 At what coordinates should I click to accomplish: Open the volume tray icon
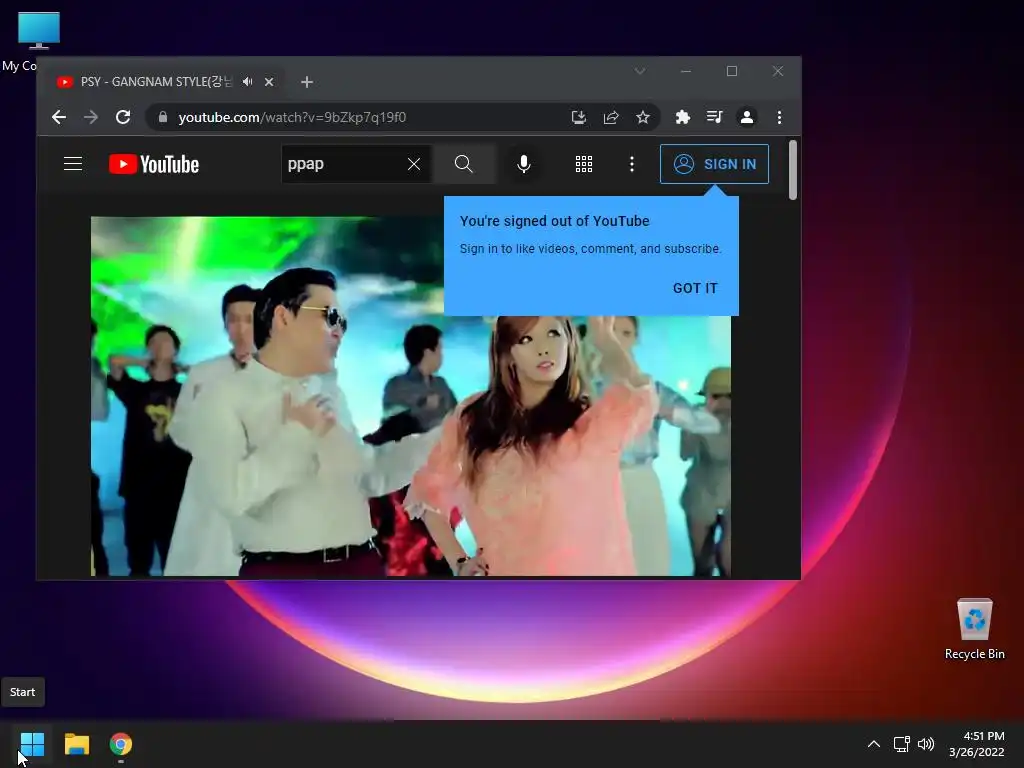click(x=926, y=744)
